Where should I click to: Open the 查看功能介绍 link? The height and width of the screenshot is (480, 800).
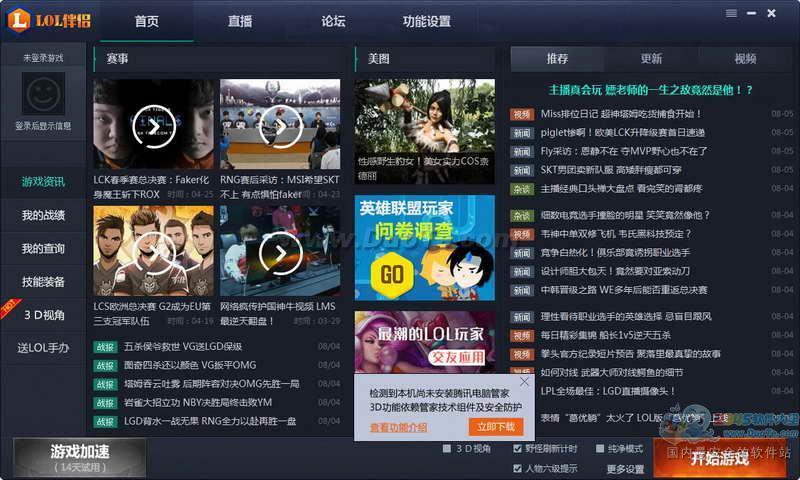[x=398, y=427]
